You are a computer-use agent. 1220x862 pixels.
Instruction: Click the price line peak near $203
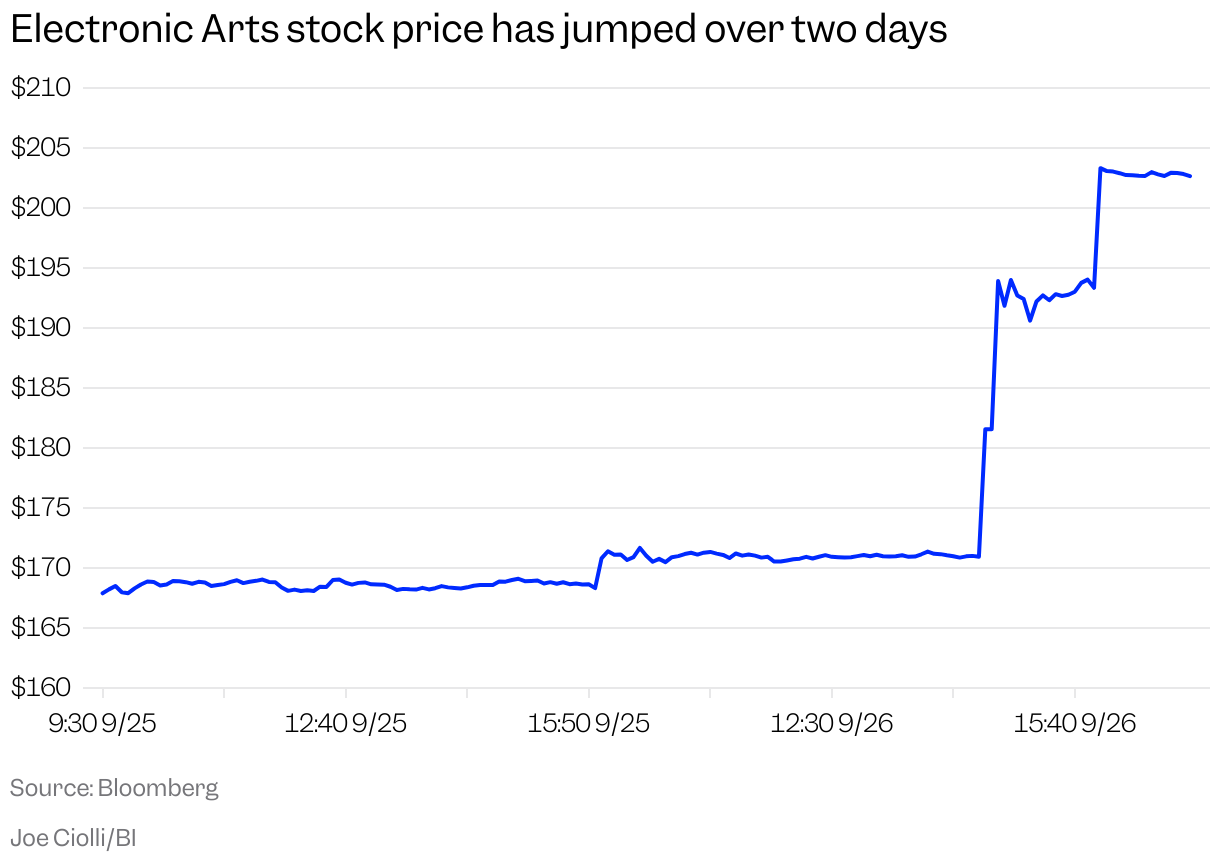tap(1100, 169)
